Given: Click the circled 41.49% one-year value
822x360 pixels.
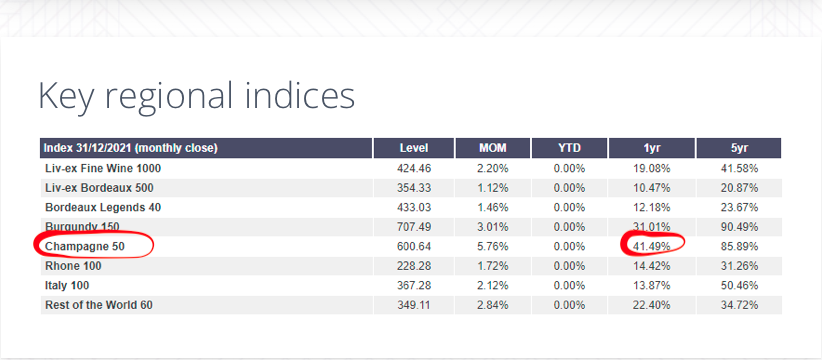Looking at the screenshot, I should click(652, 246).
